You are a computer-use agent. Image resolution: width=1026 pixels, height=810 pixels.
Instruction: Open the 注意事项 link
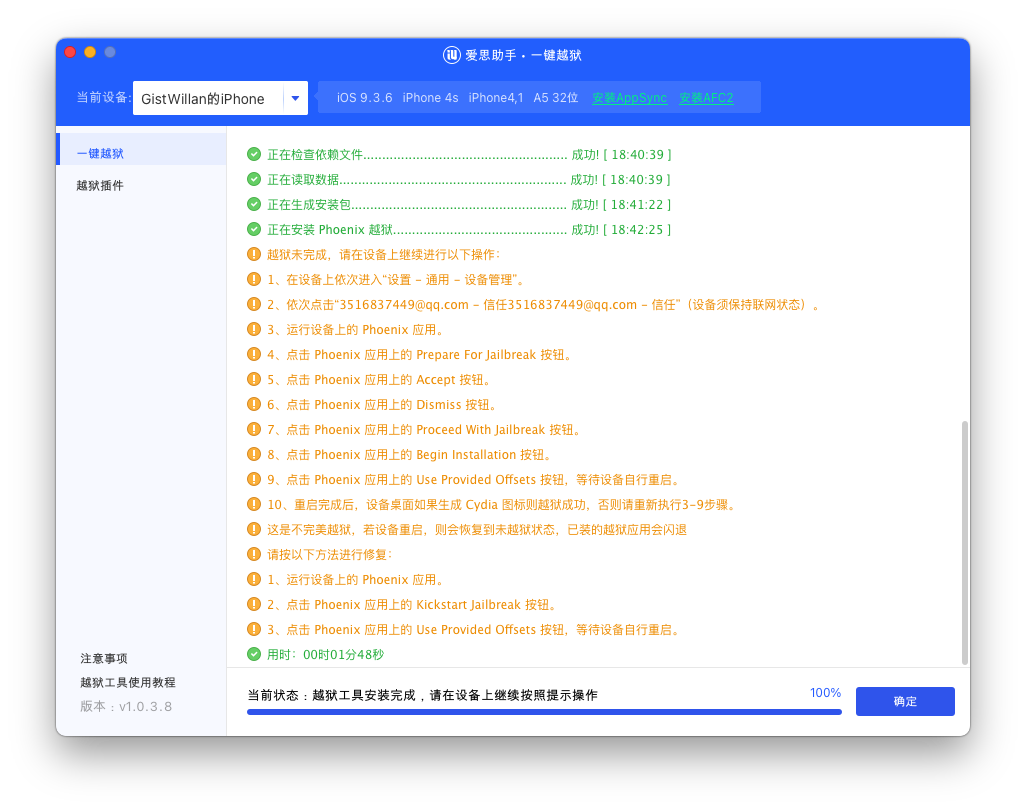[x=103, y=658]
